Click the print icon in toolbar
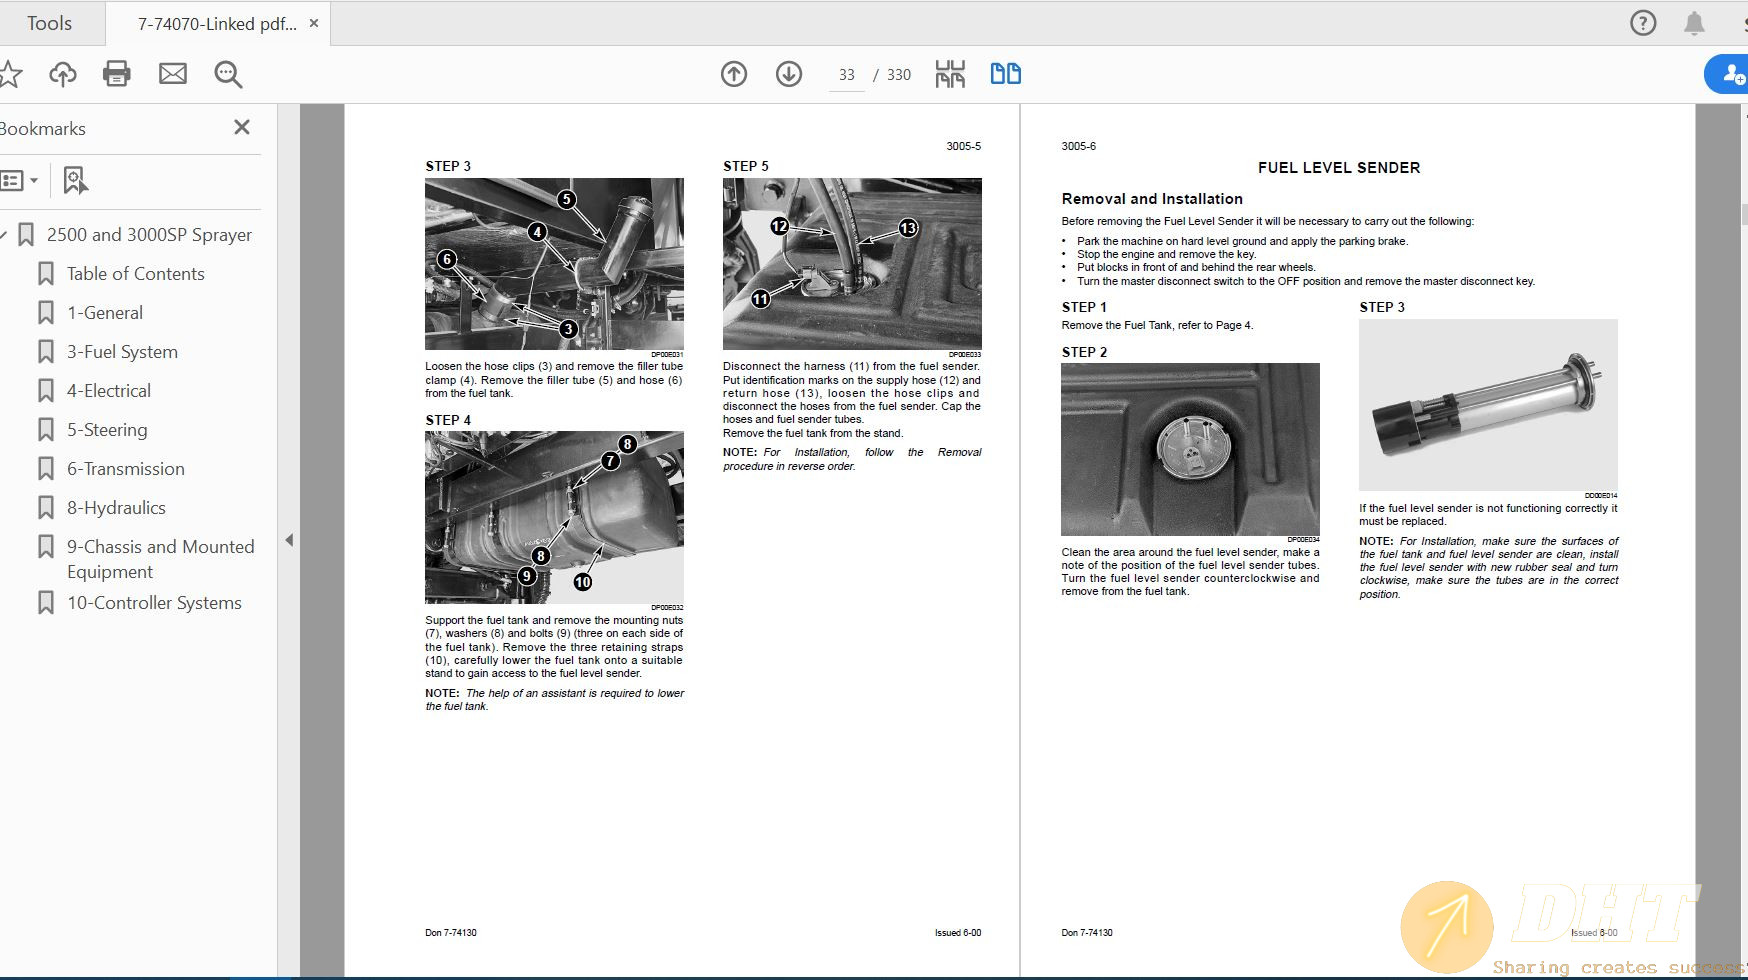The width and height of the screenshot is (1748, 980). (x=117, y=74)
